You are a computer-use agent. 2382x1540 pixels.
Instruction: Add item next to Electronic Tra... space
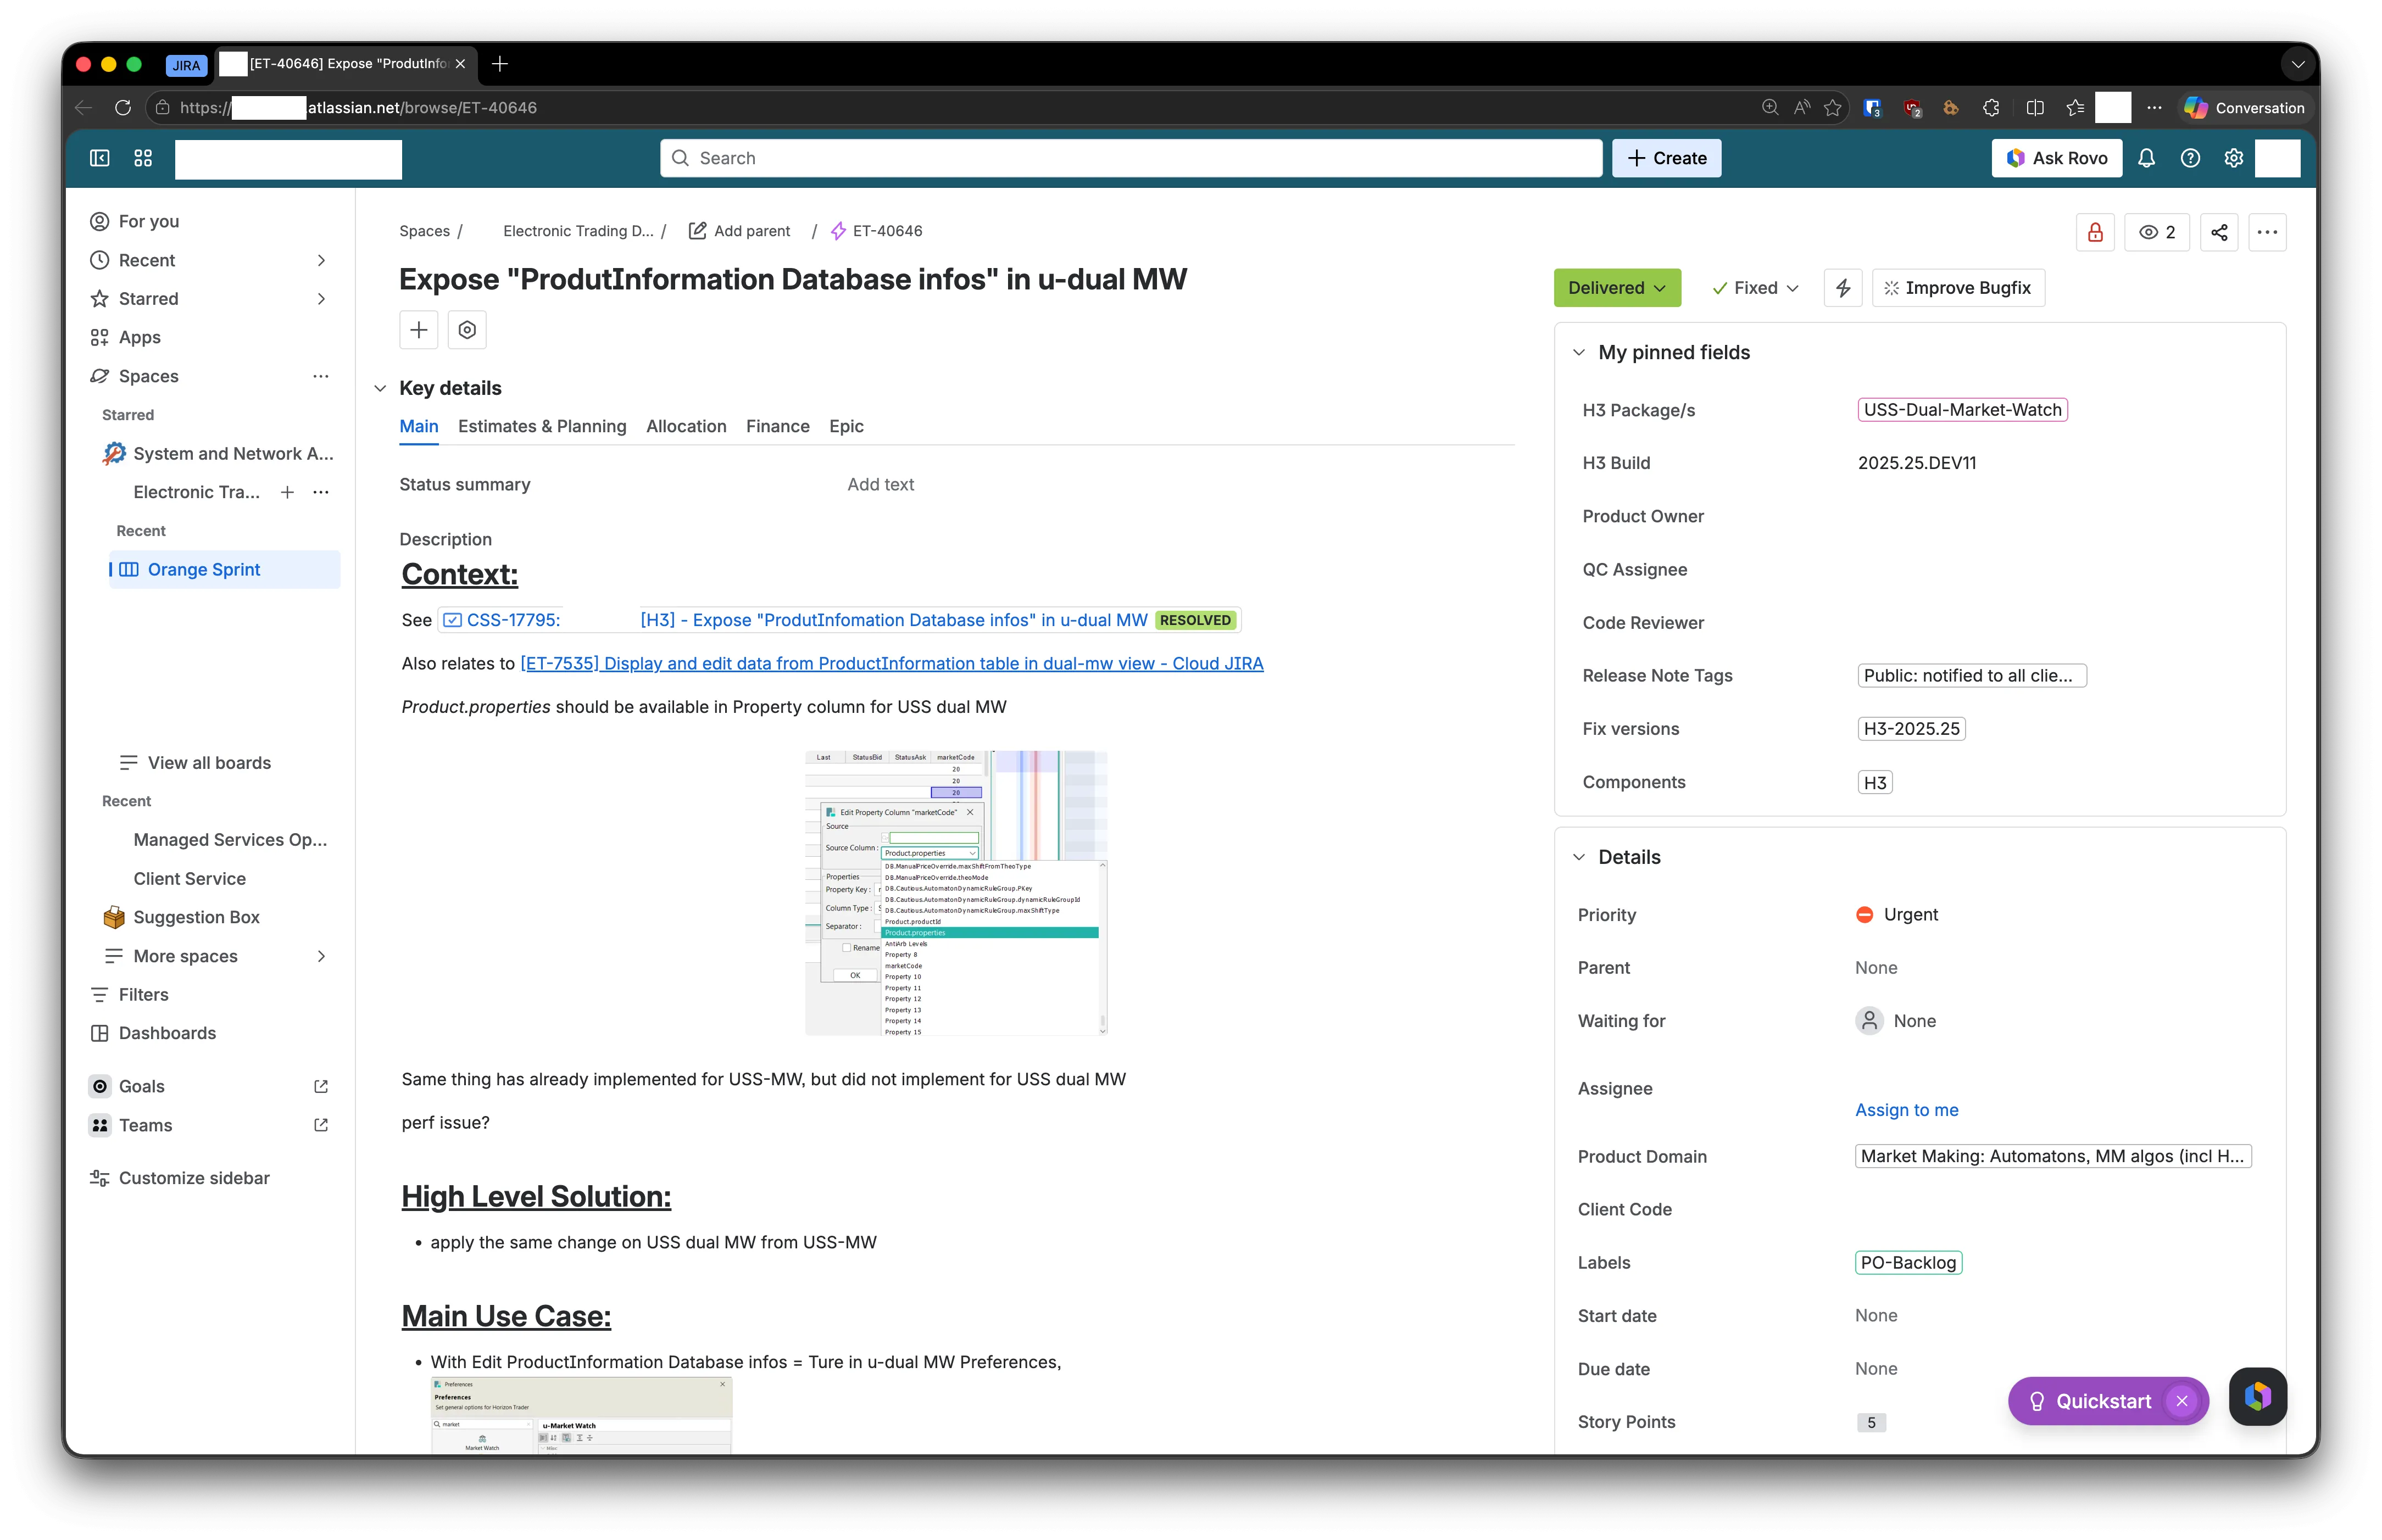pyautogui.click(x=287, y=492)
